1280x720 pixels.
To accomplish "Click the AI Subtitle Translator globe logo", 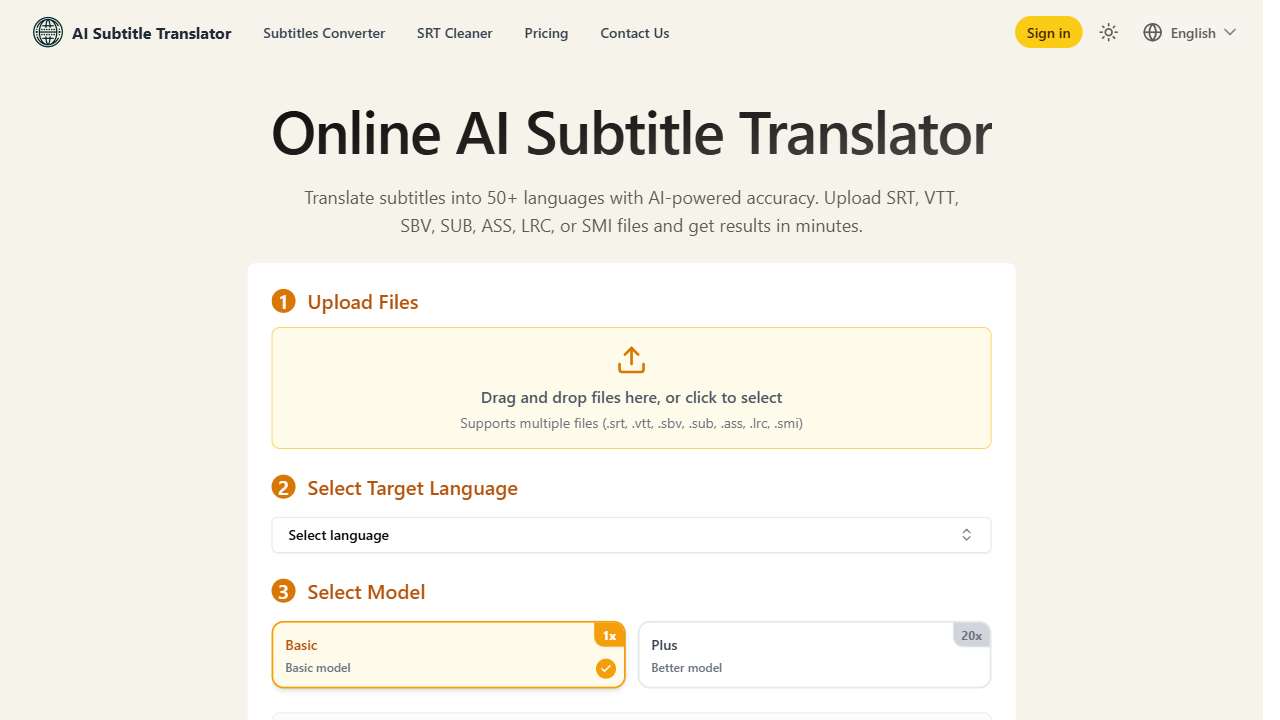I will 47,32.
